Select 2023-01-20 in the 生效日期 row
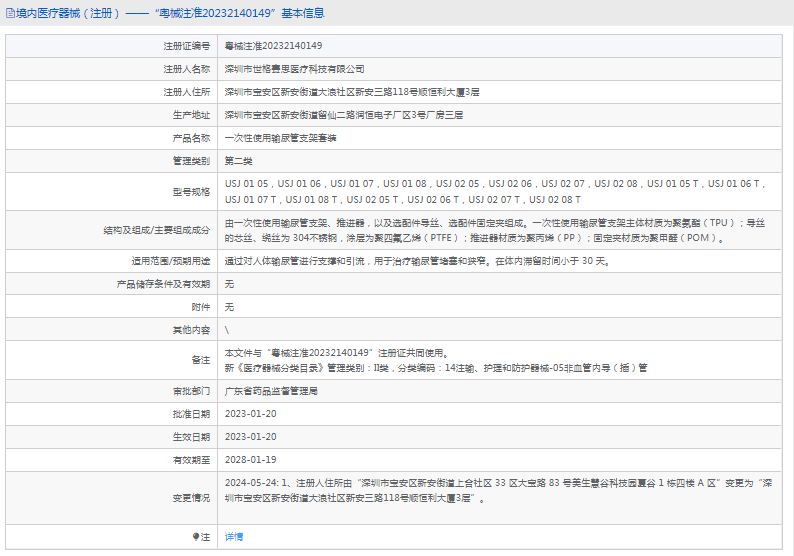794x556 pixels. tap(251, 437)
